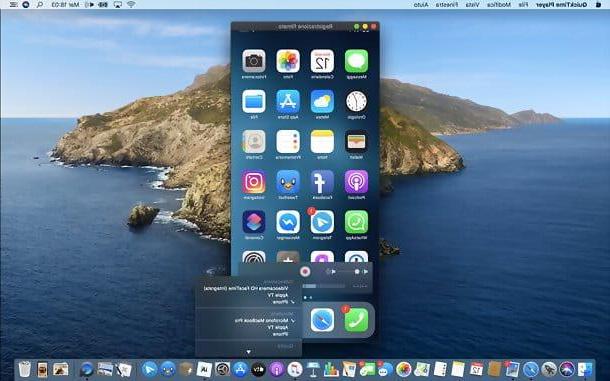The width and height of the screenshot is (610, 381).
Task: Open Tweetbot app on the iPhone screen
Action: (x=288, y=182)
